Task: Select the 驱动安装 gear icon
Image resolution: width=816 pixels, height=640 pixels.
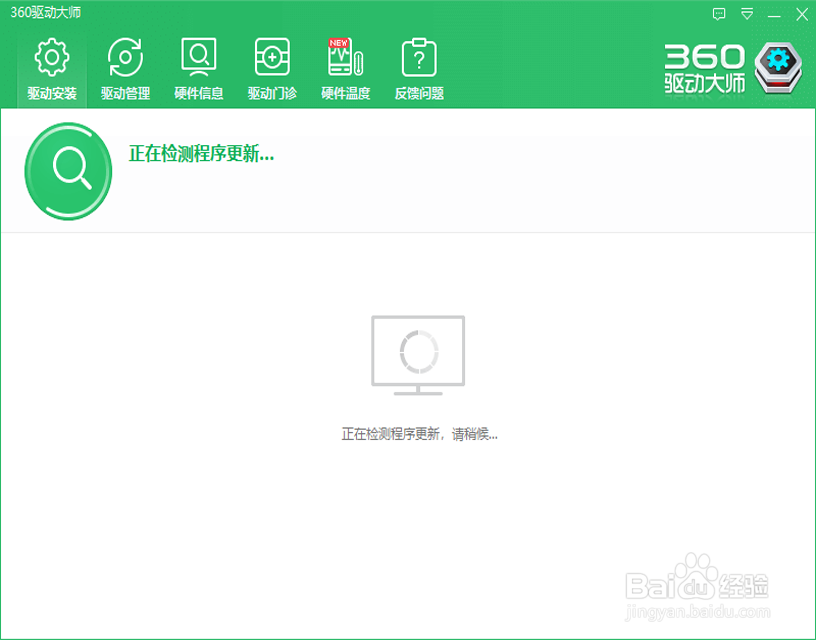Action: (x=50, y=58)
